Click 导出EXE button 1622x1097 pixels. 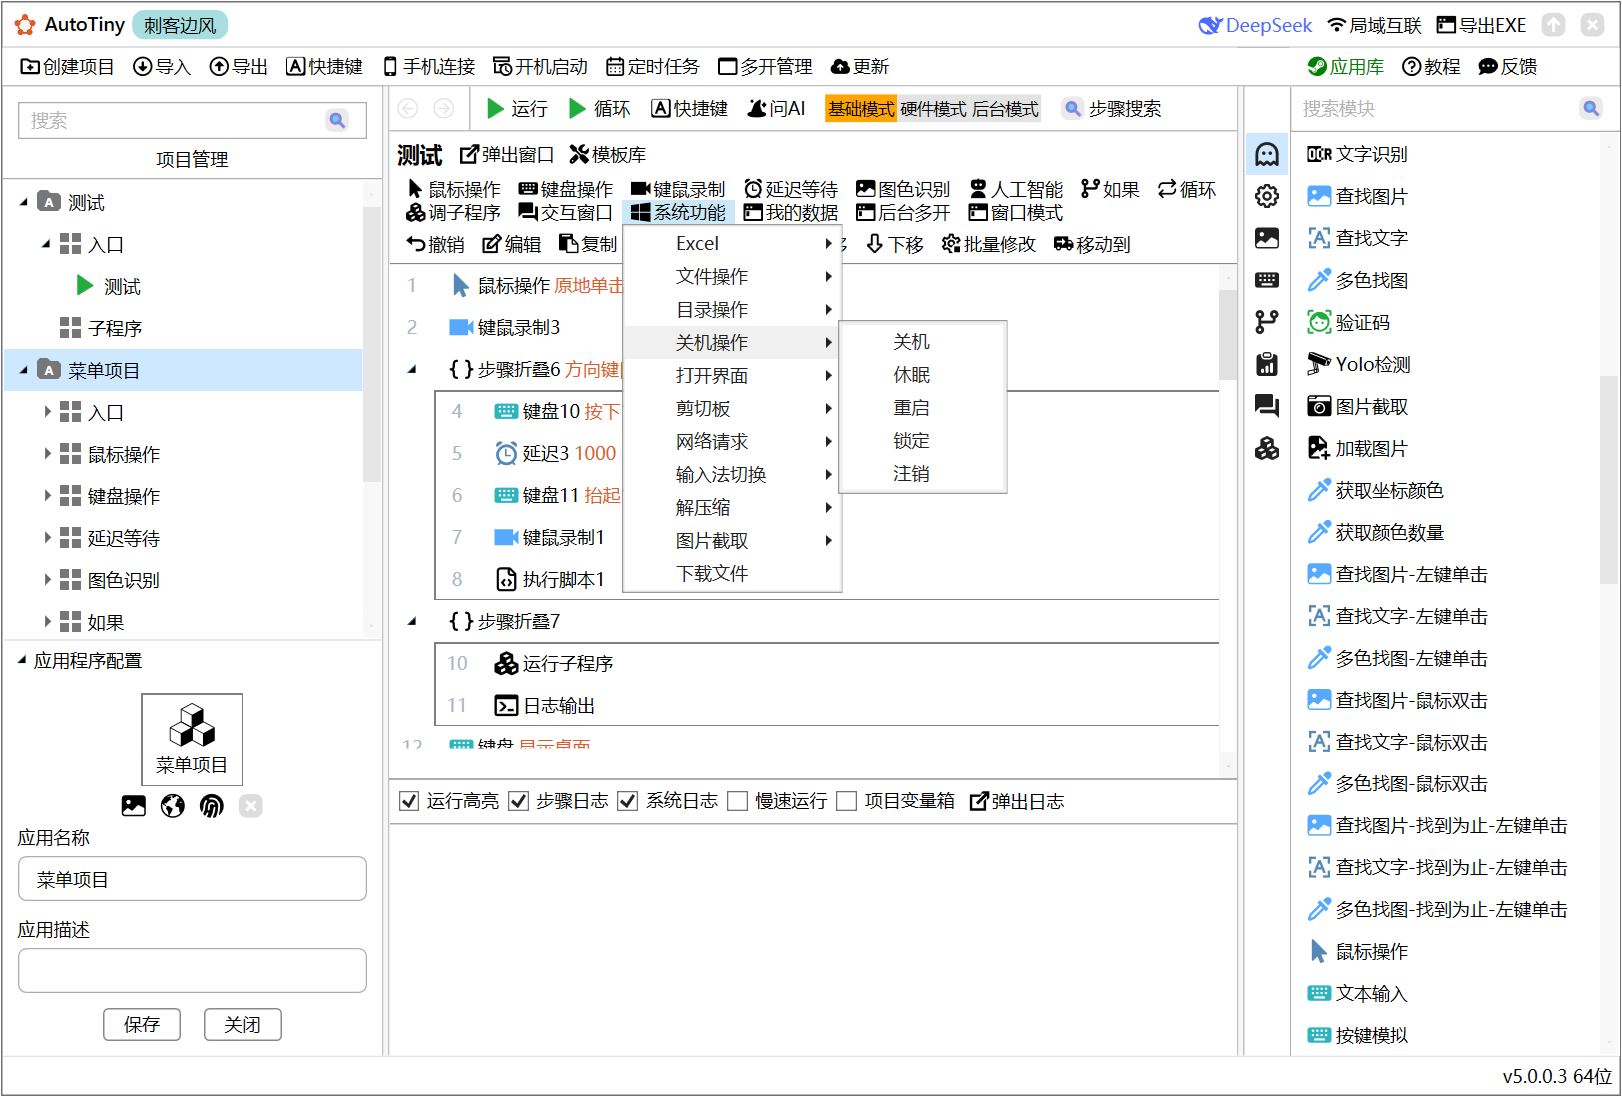tap(1482, 25)
